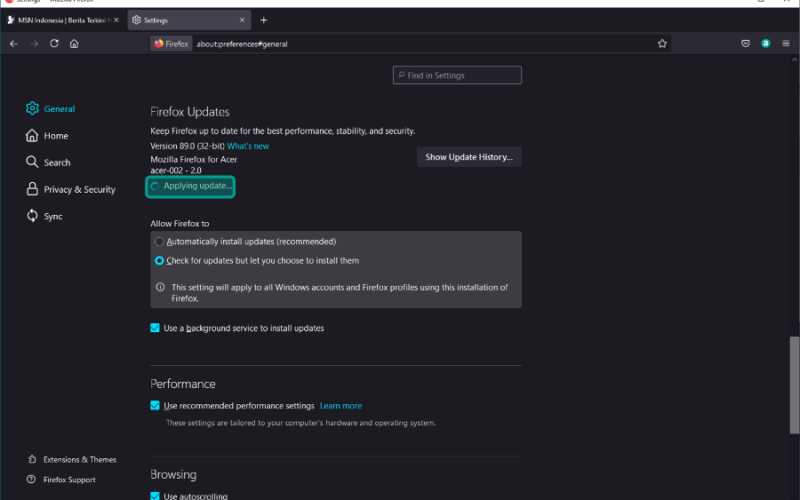Viewport: 800px width, 500px height.
Task: Toggle Use recommended performance settings checkbox
Action: (x=155, y=406)
